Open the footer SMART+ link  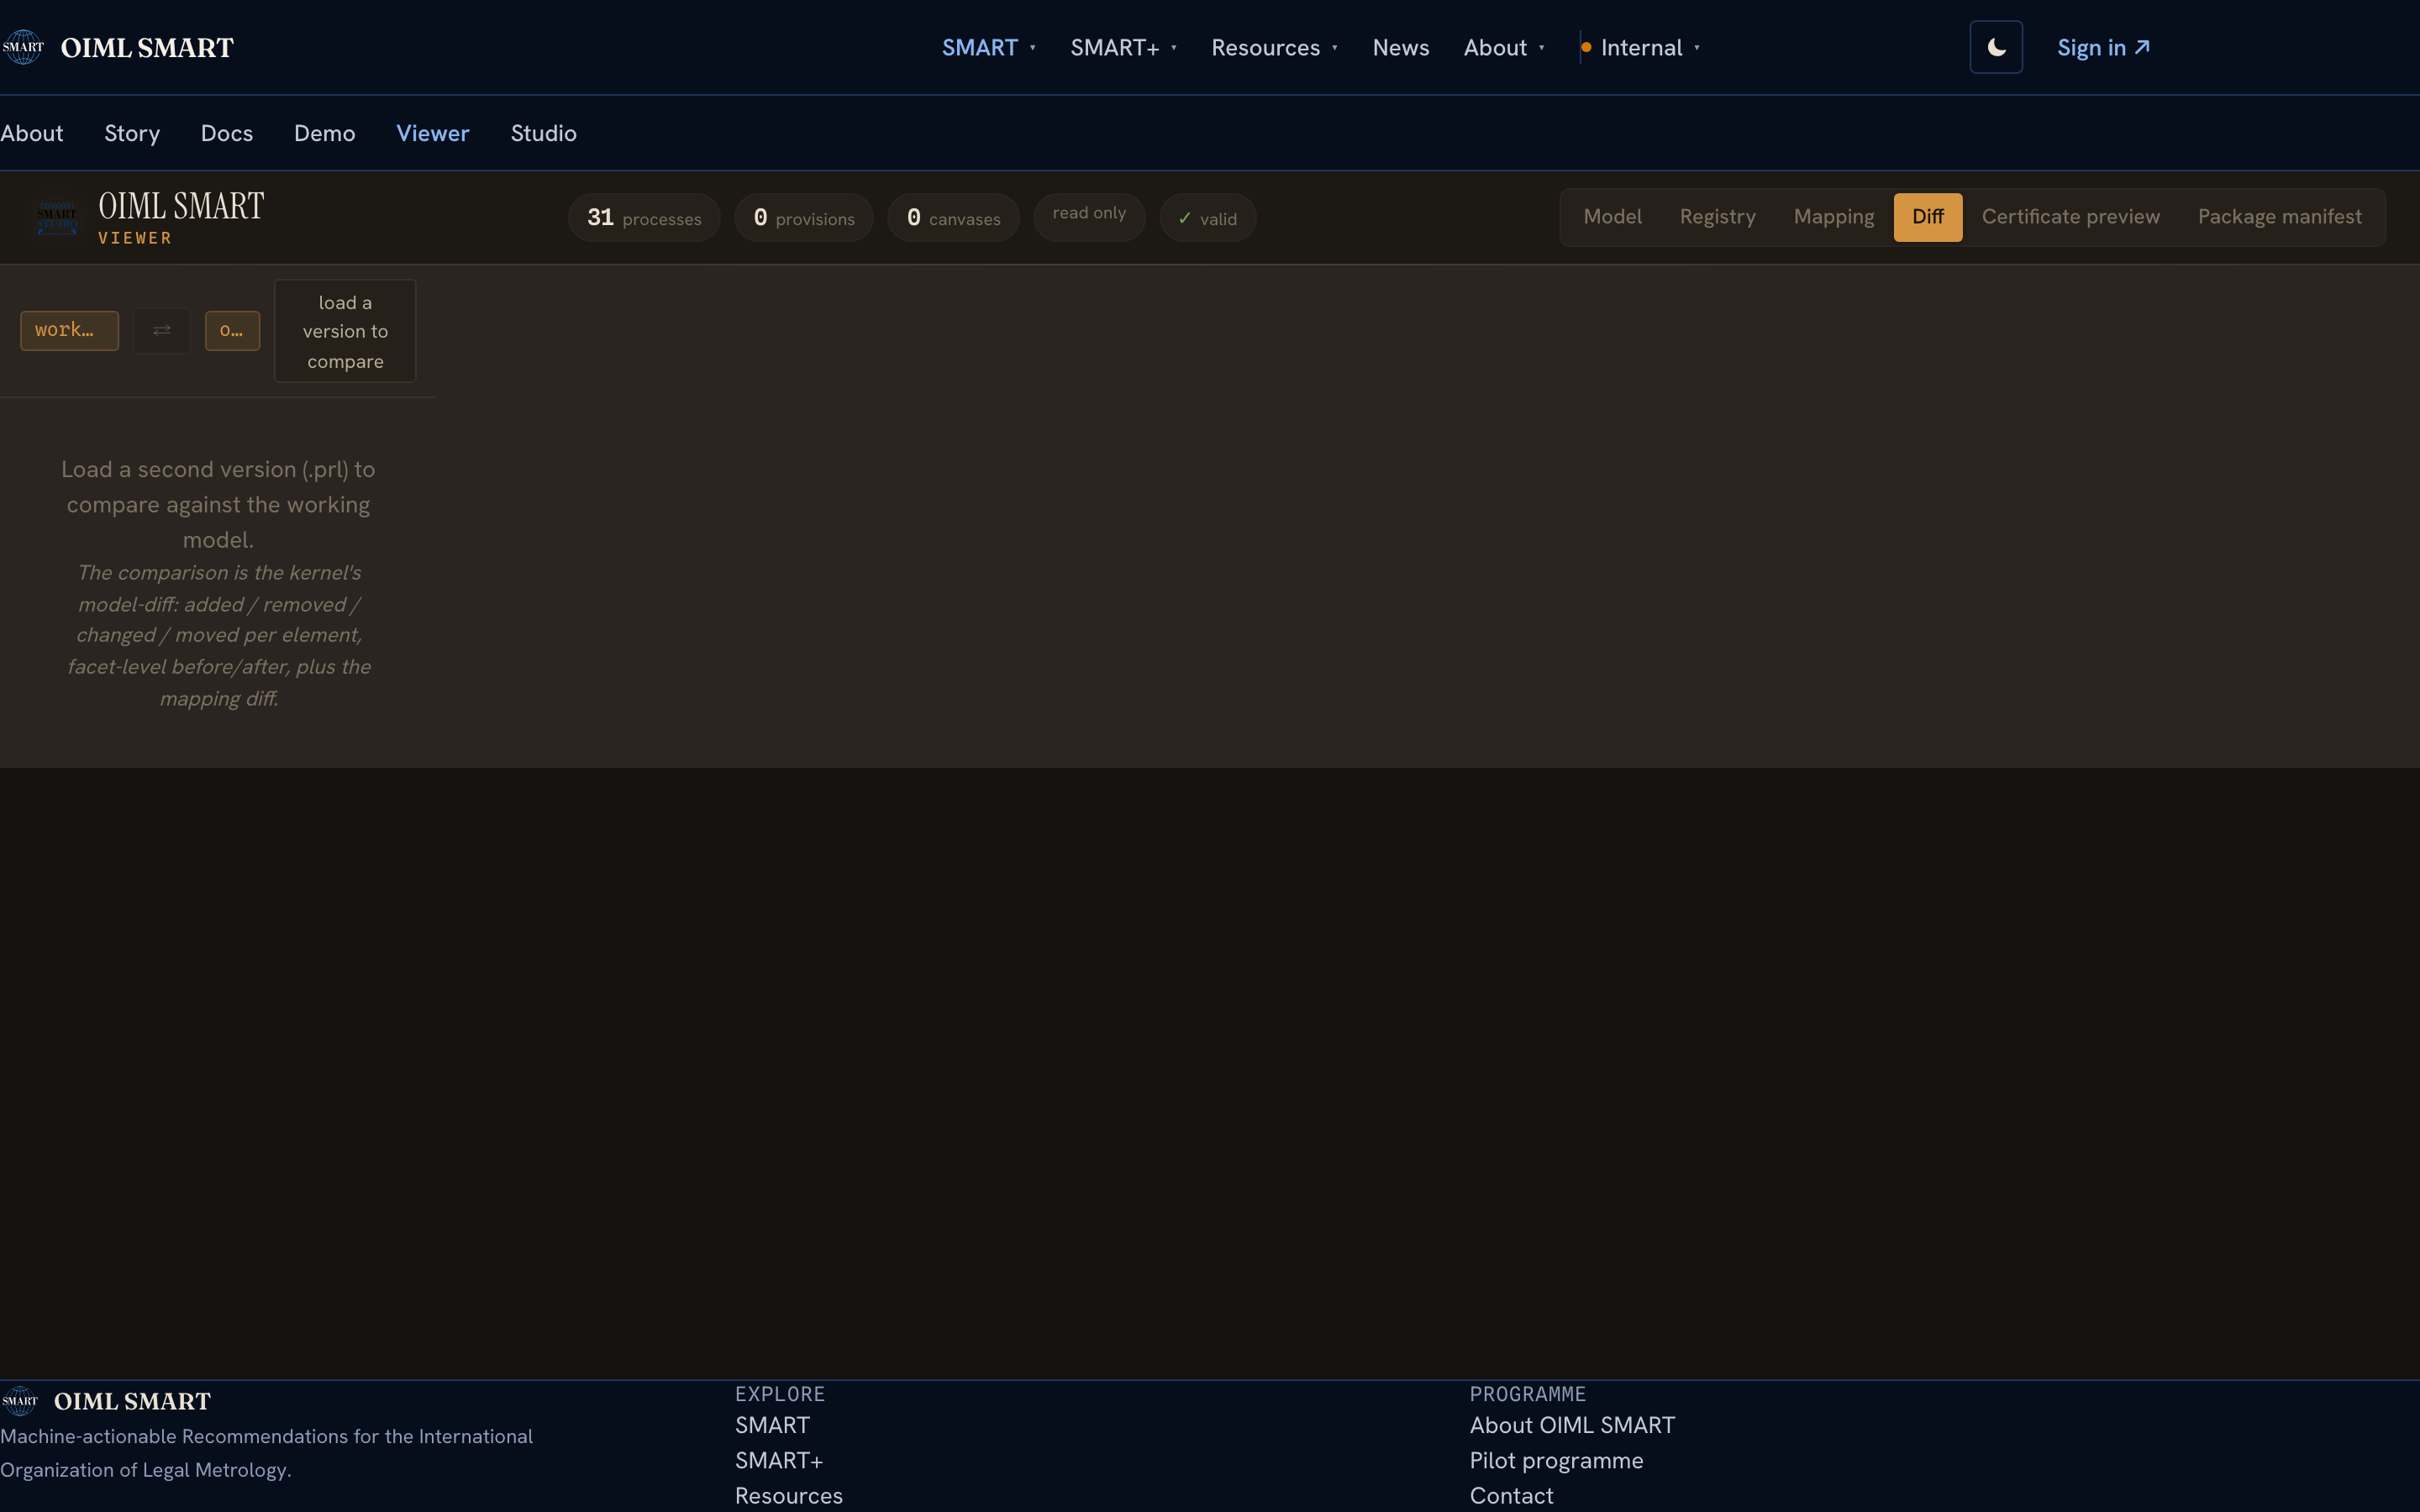pos(779,1460)
